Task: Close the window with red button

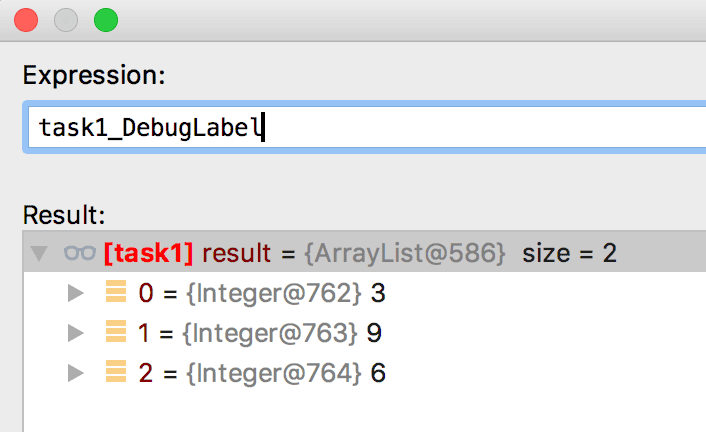Action: click(x=26, y=20)
